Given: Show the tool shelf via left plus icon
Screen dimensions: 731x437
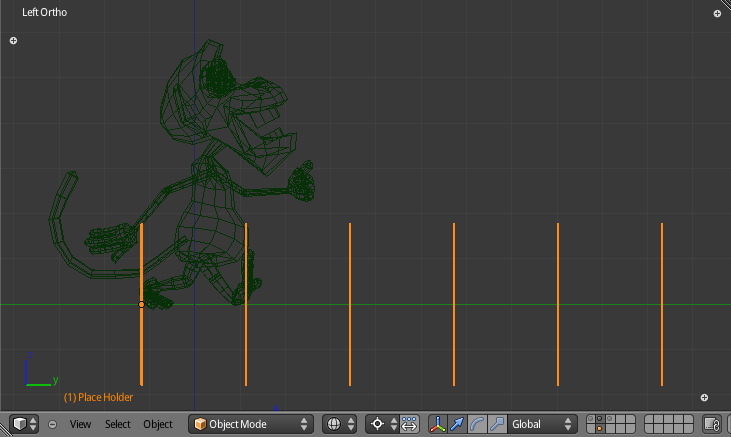Looking at the screenshot, I should point(14,41).
